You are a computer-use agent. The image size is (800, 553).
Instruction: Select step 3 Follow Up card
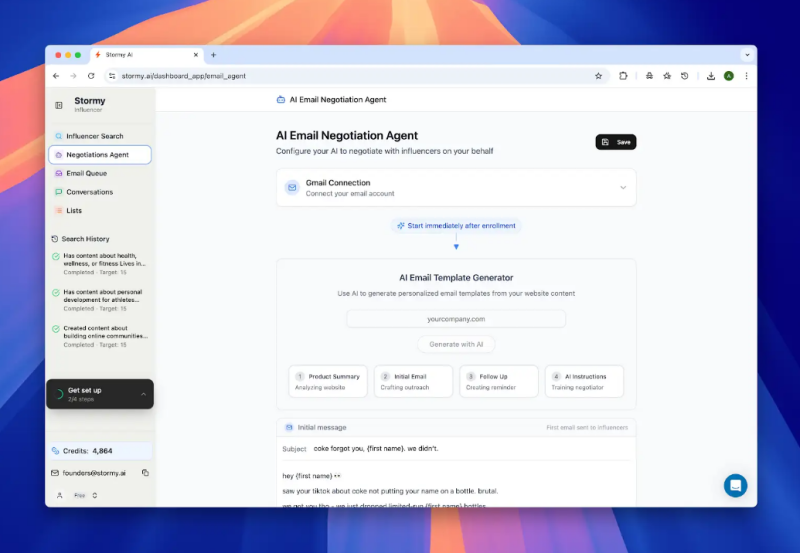pyautogui.click(x=498, y=382)
